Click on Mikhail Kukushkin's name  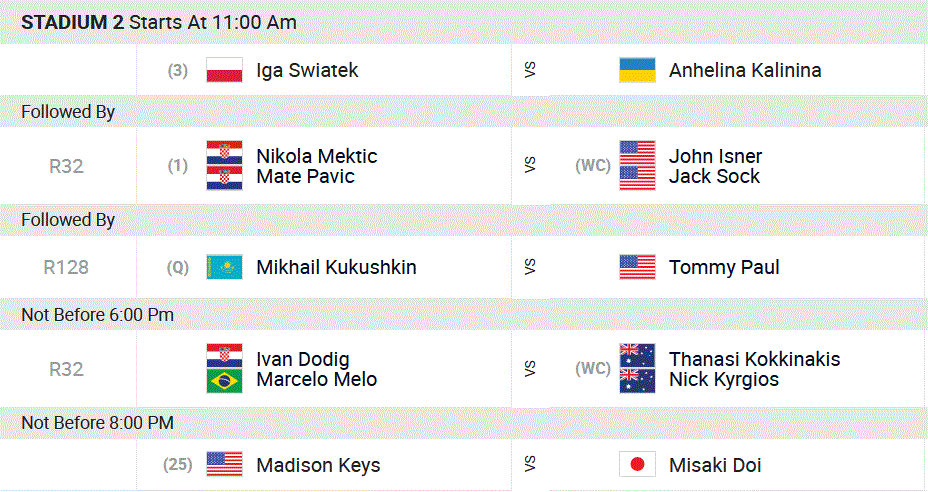pos(336,267)
